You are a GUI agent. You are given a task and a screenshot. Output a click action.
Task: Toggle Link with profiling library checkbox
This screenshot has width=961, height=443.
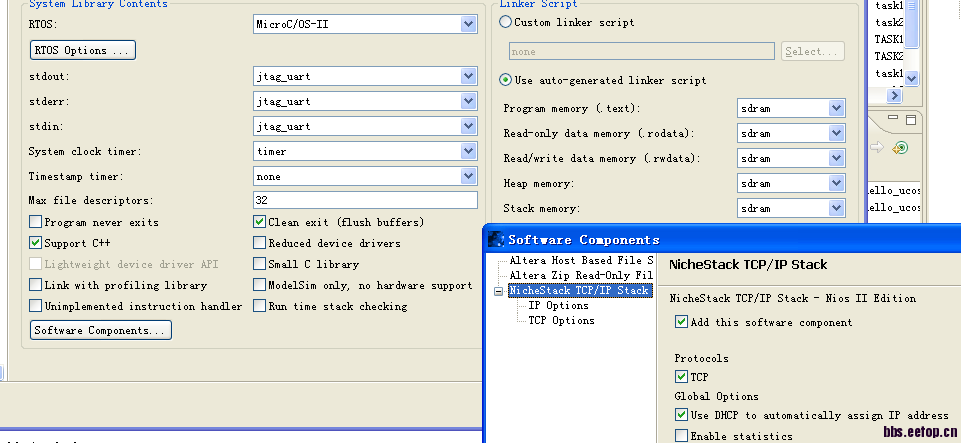click(x=36, y=285)
